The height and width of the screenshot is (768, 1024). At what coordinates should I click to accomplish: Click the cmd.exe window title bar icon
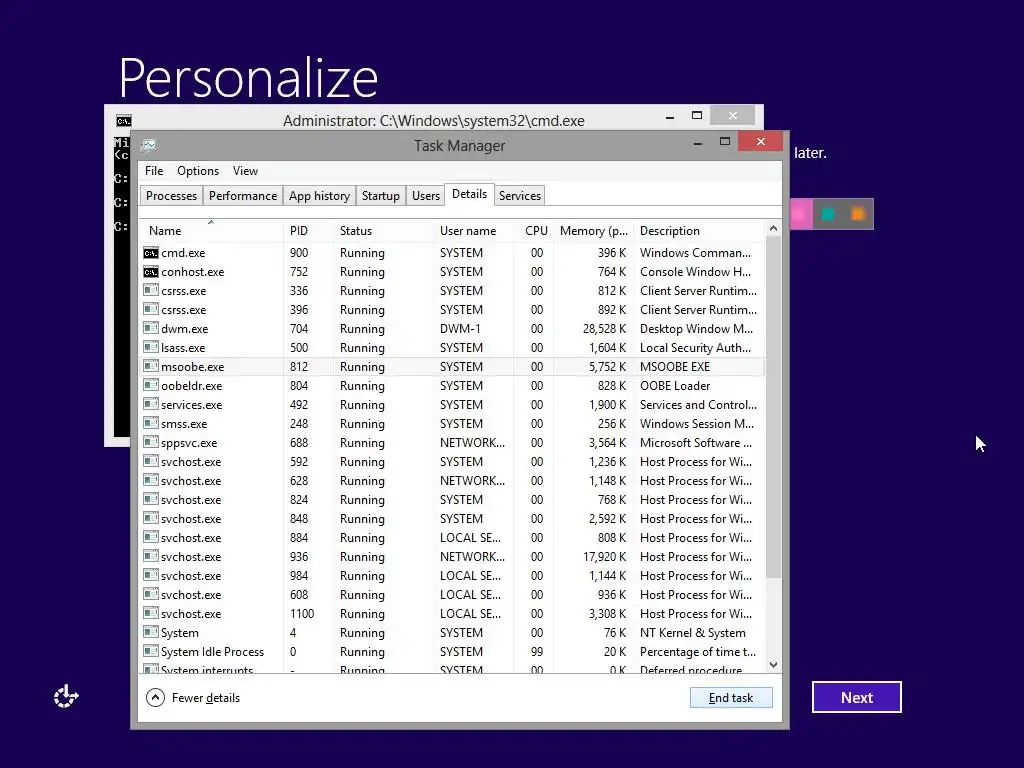[x=123, y=121]
